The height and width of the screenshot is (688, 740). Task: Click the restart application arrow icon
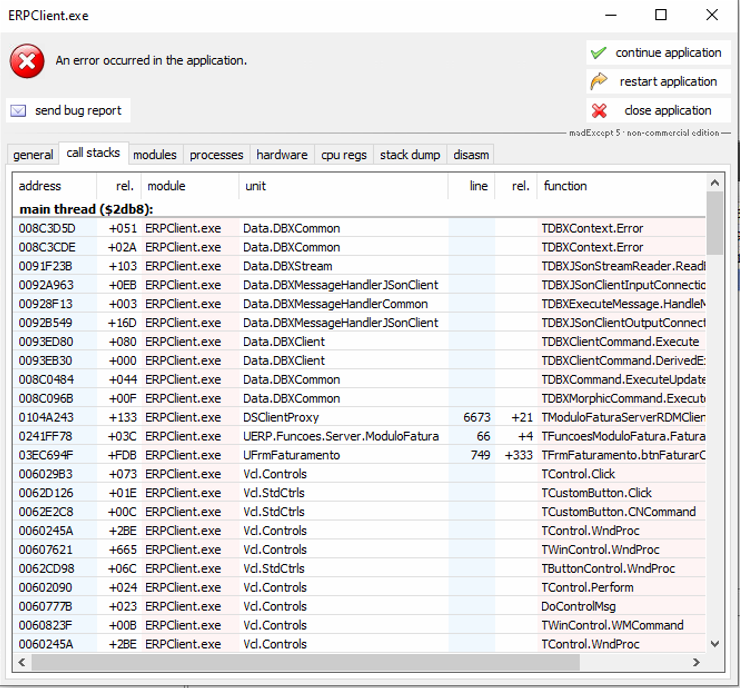point(599,82)
